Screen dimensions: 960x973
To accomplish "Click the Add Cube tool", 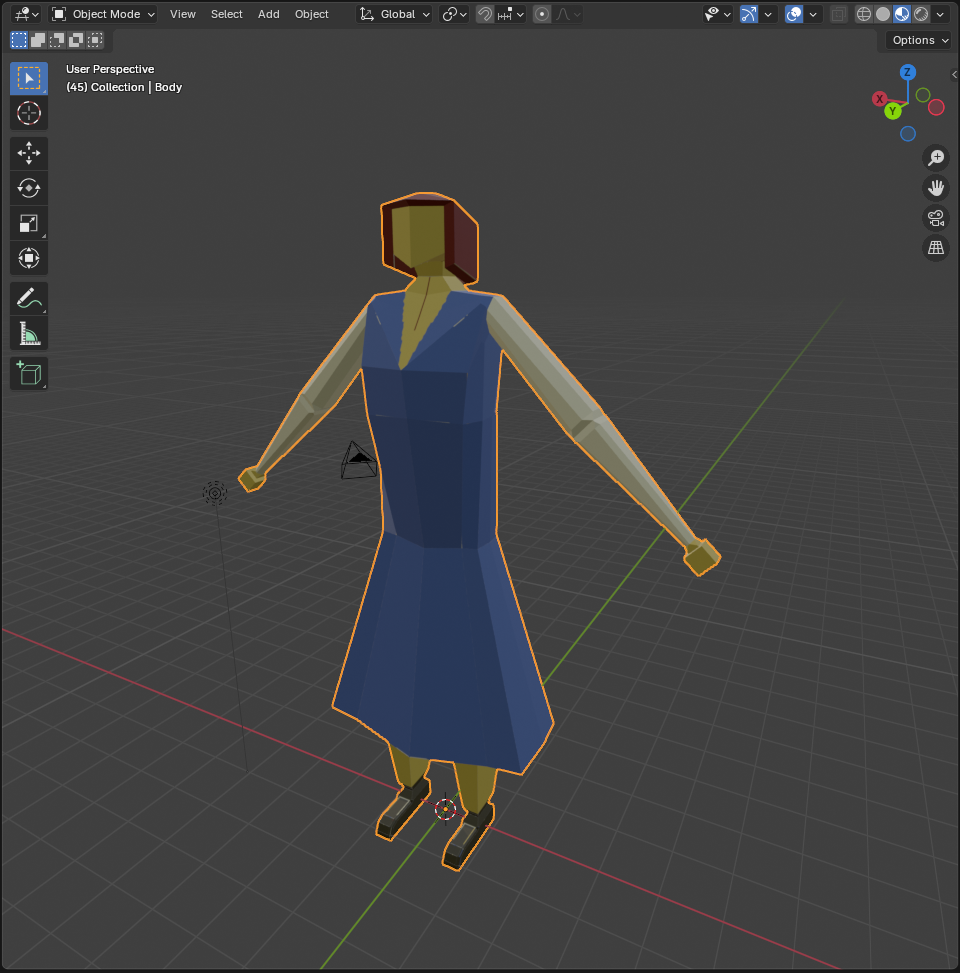I will [29, 373].
